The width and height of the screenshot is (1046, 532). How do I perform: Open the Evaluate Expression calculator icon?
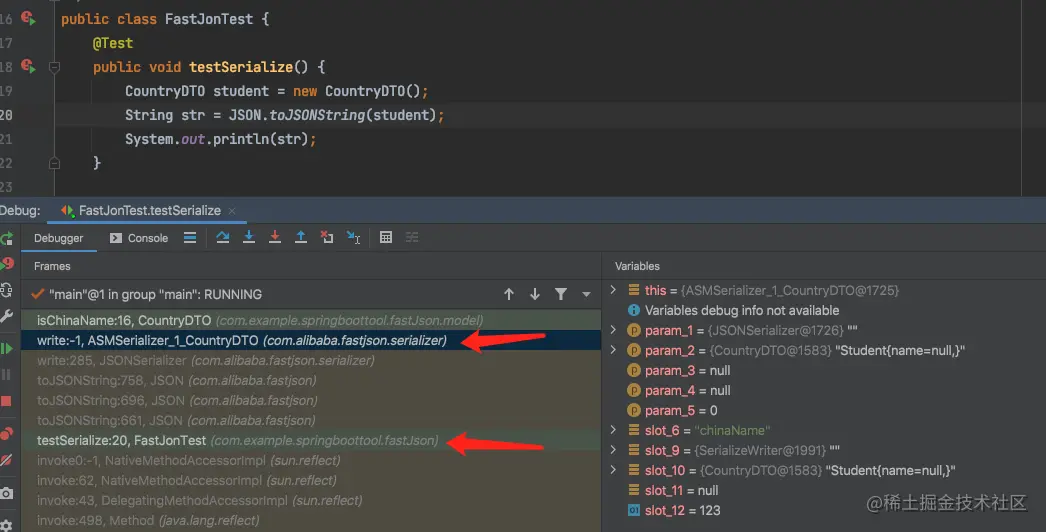[x=386, y=238]
